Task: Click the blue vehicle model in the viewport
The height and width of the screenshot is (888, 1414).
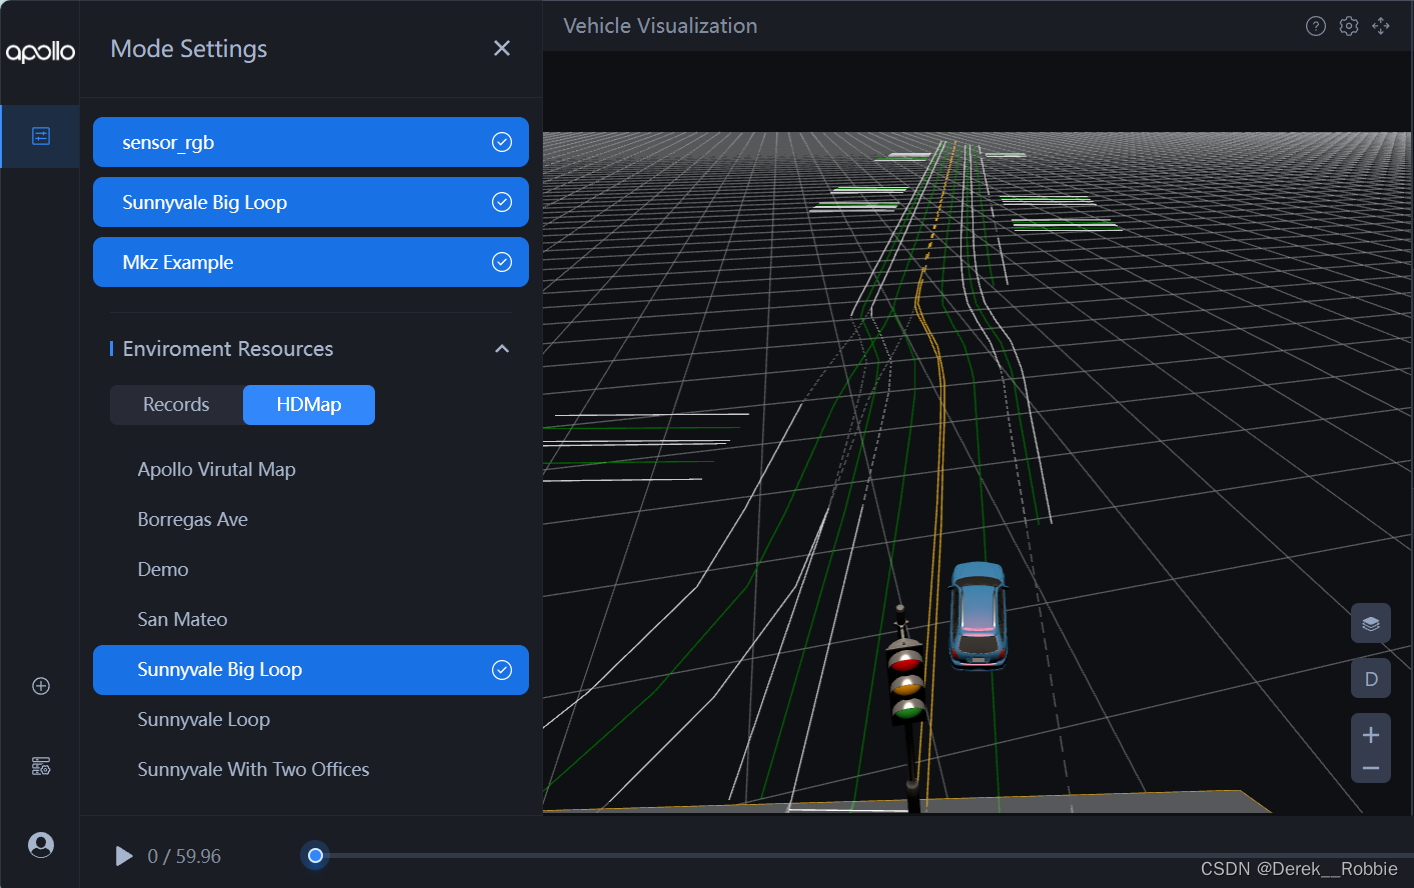Action: pos(978,616)
